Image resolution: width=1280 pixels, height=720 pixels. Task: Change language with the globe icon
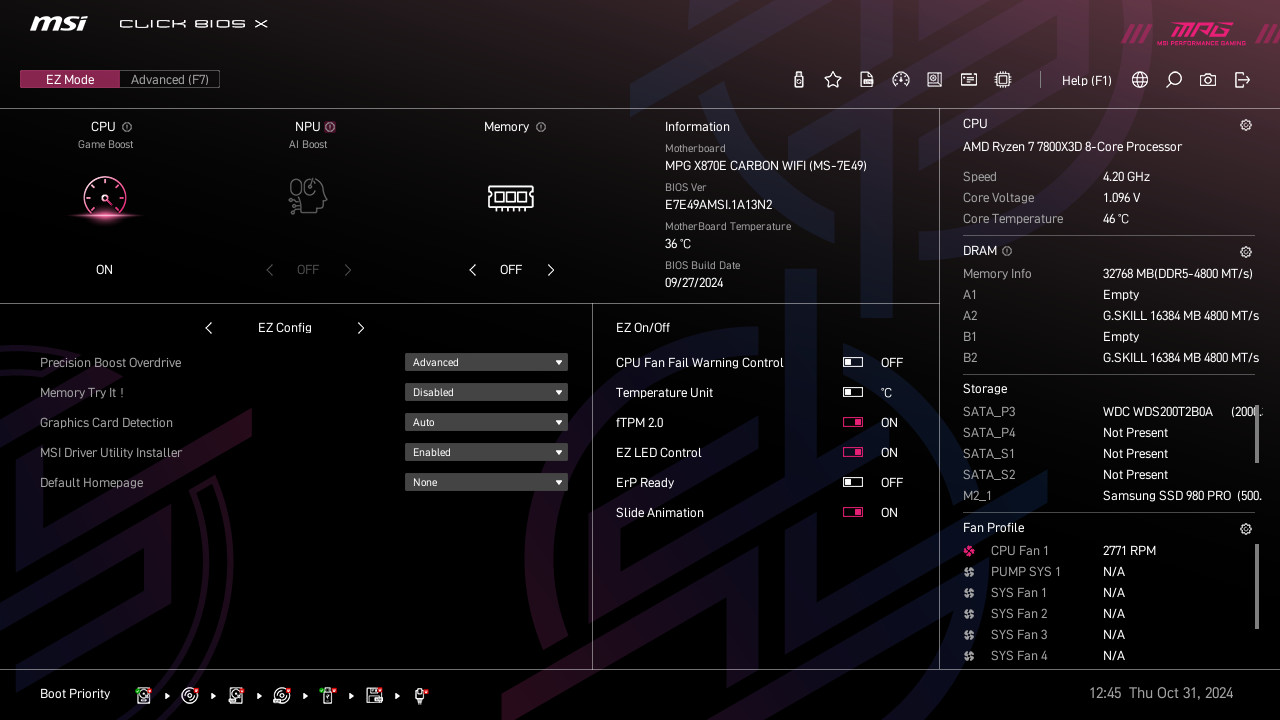tap(1140, 80)
